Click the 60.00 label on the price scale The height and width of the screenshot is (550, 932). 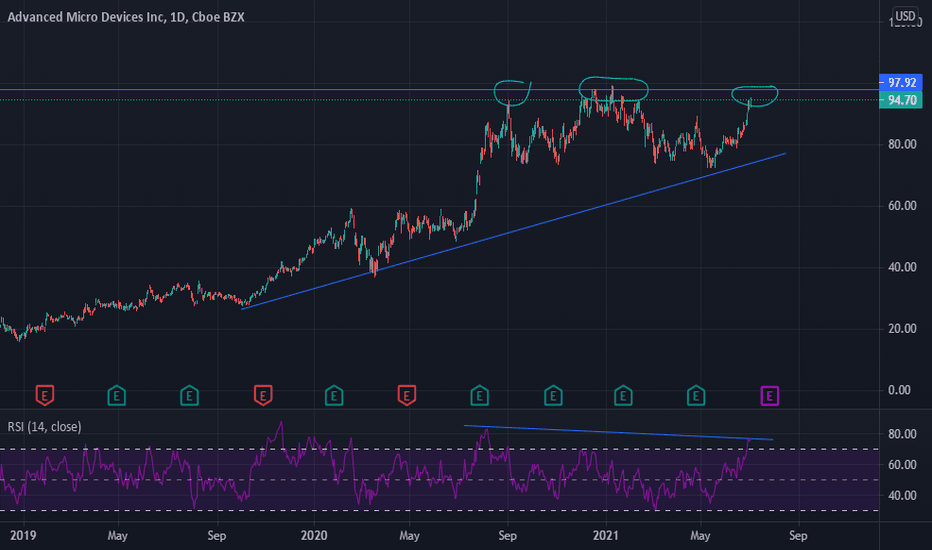click(902, 206)
